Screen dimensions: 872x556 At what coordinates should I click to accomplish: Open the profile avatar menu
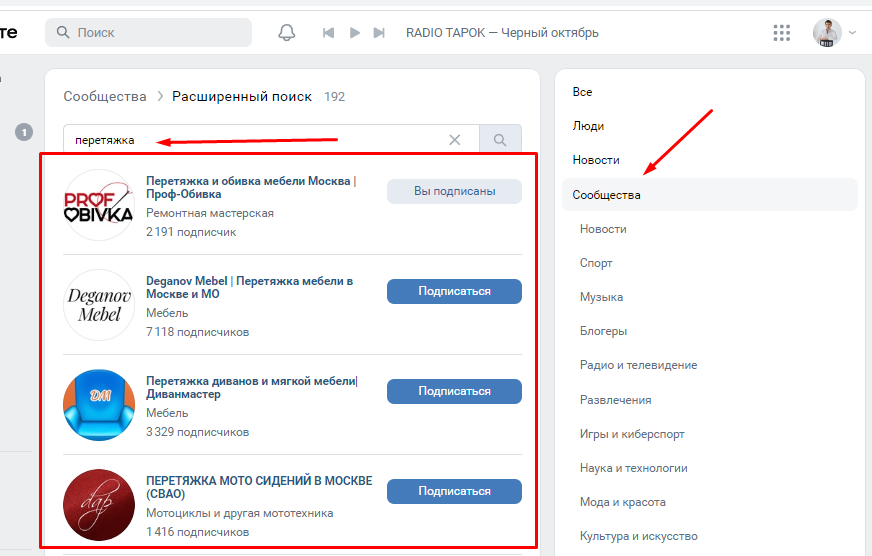826,33
